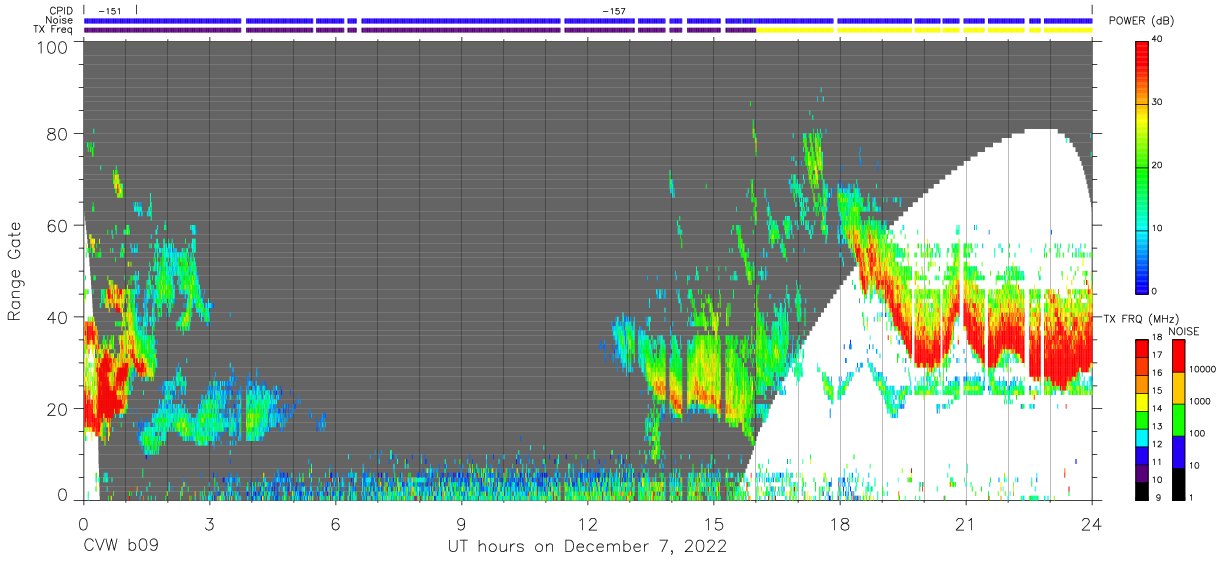Image resolution: width=1228 pixels, height=567 pixels.
Task: Click the 20 label on POWER scale
Action: [1159, 165]
